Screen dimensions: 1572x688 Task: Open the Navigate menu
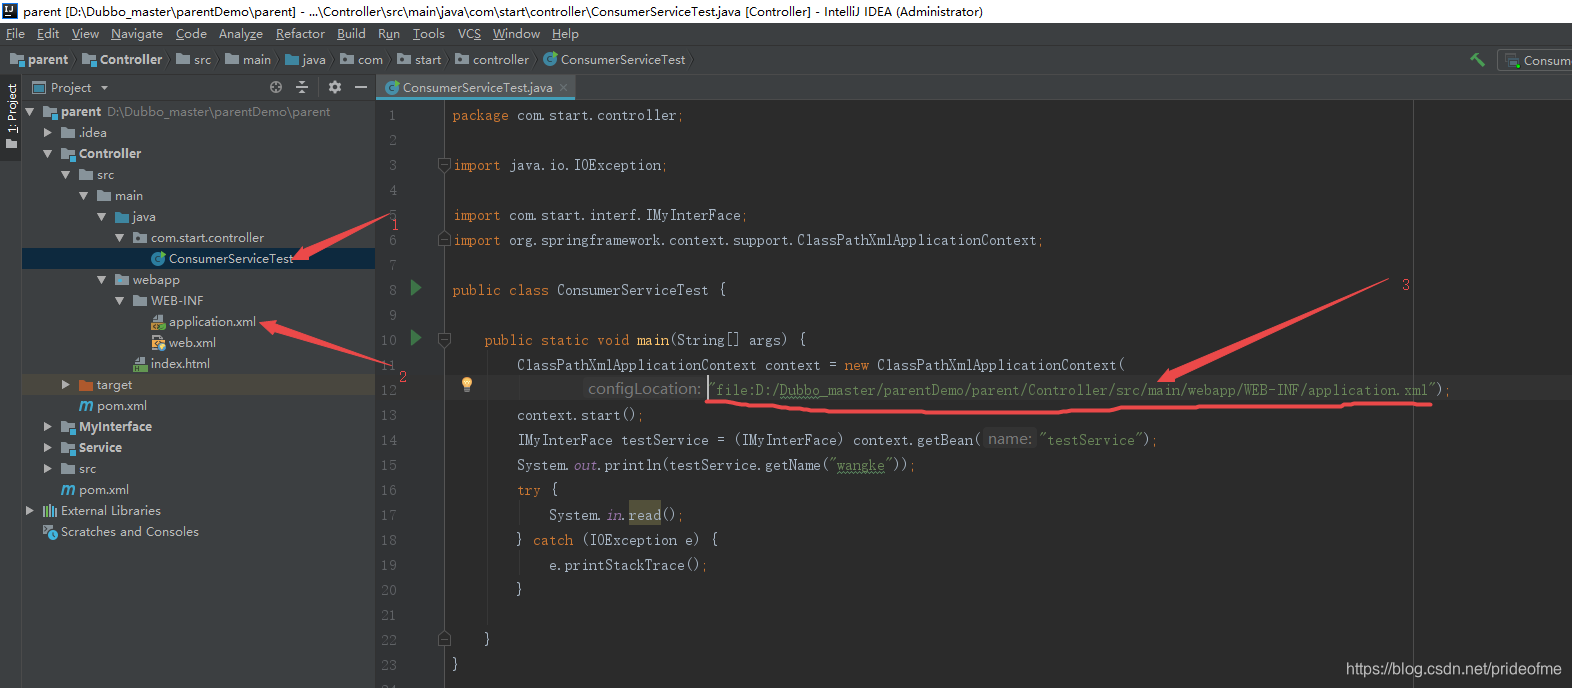[137, 34]
